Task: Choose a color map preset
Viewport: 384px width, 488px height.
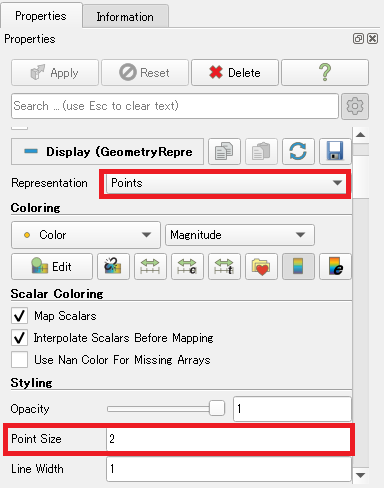Action: pyautogui.click(x=261, y=266)
